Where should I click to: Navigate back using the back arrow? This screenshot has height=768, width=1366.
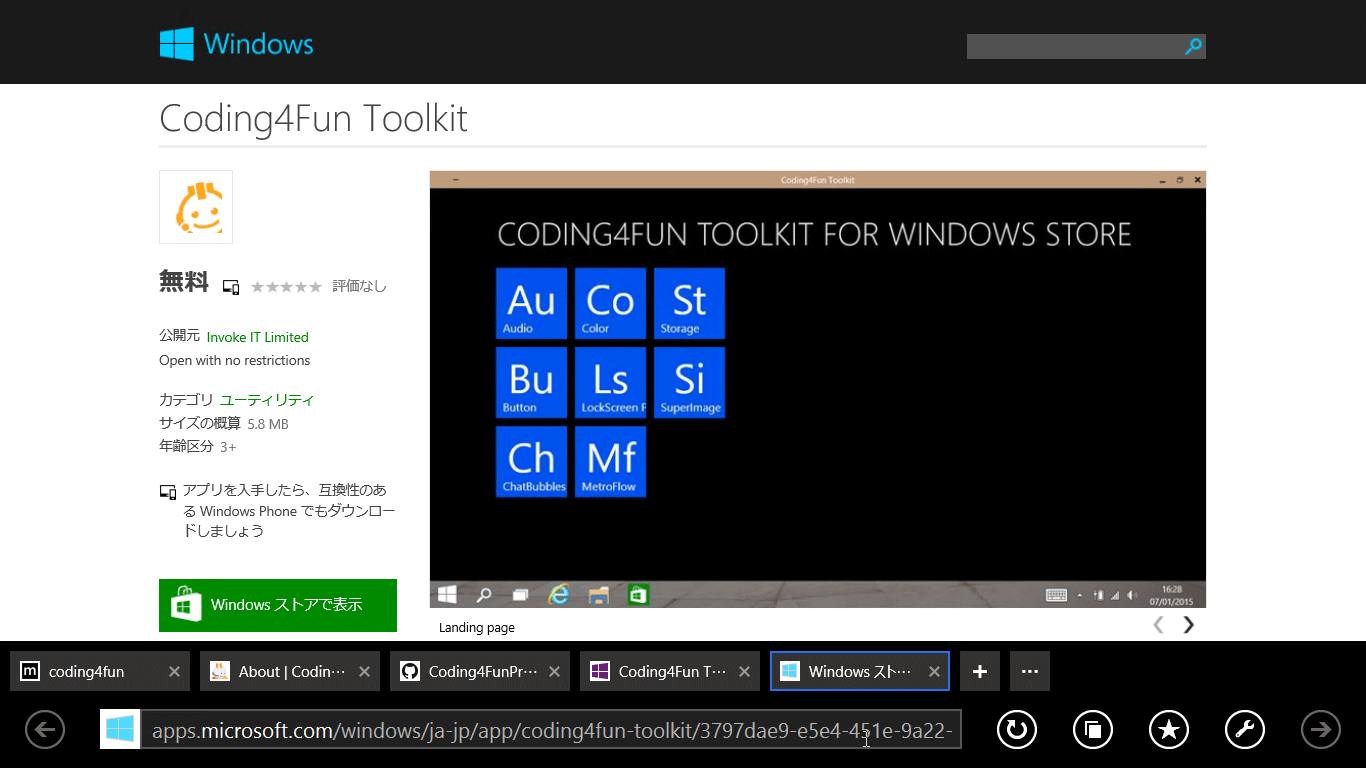44,729
